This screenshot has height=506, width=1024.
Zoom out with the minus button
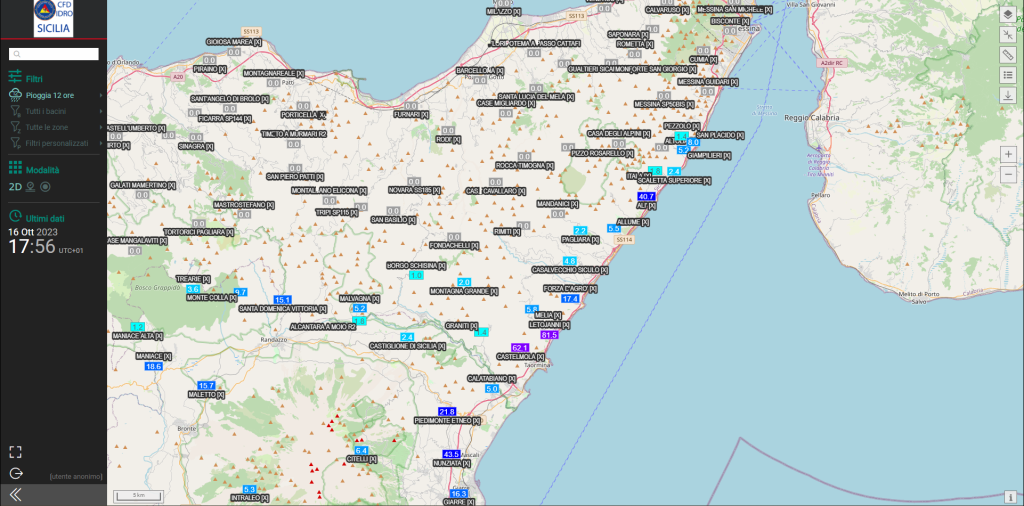[x=1008, y=175]
